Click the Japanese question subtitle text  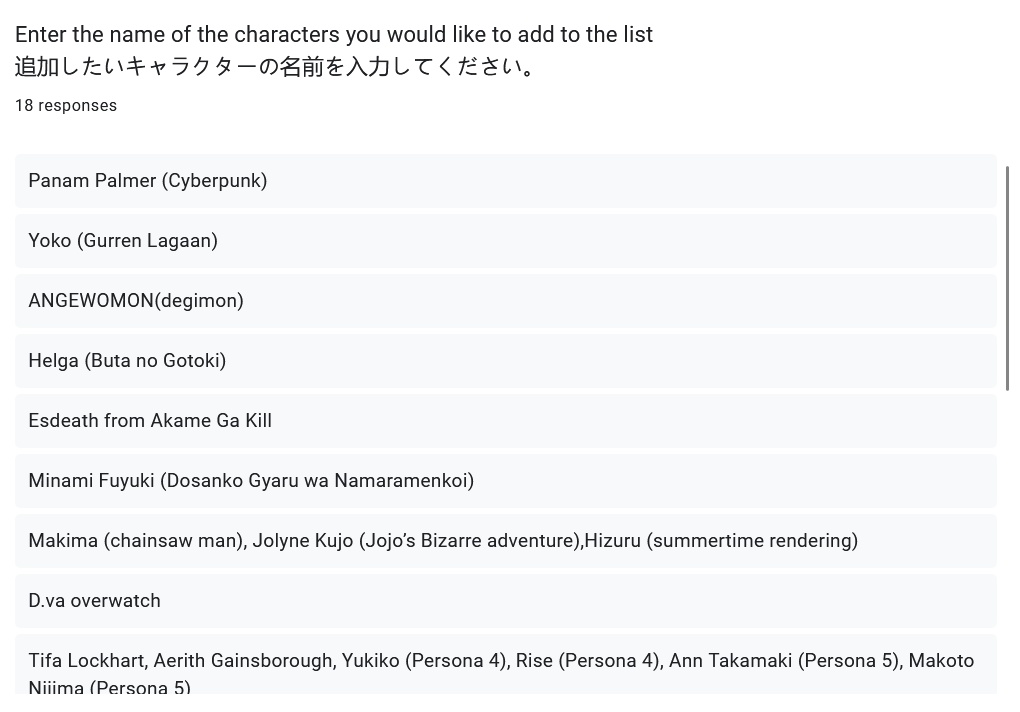(278, 67)
